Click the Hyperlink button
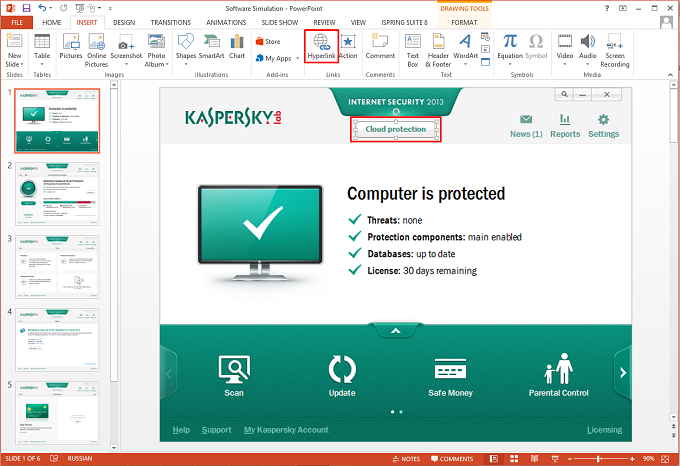This screenshot has width=680, height=466. pos(321,46)
